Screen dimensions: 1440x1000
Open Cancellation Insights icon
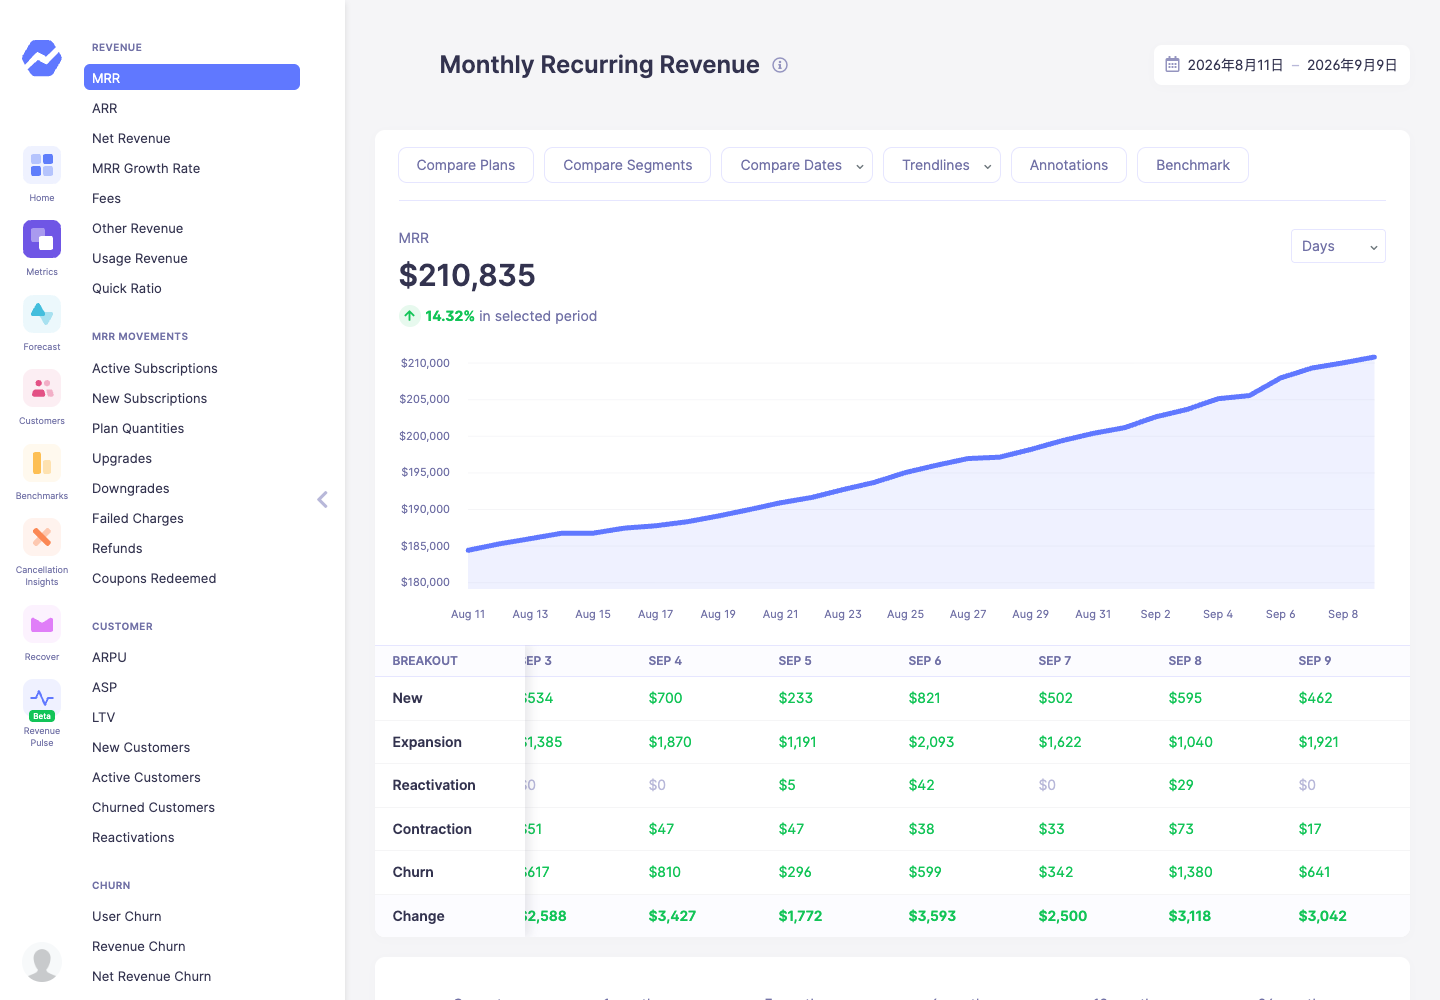(42, 537)
